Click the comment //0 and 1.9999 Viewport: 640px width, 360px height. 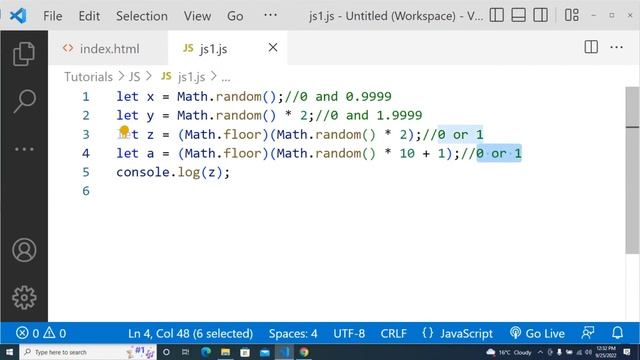369,116
